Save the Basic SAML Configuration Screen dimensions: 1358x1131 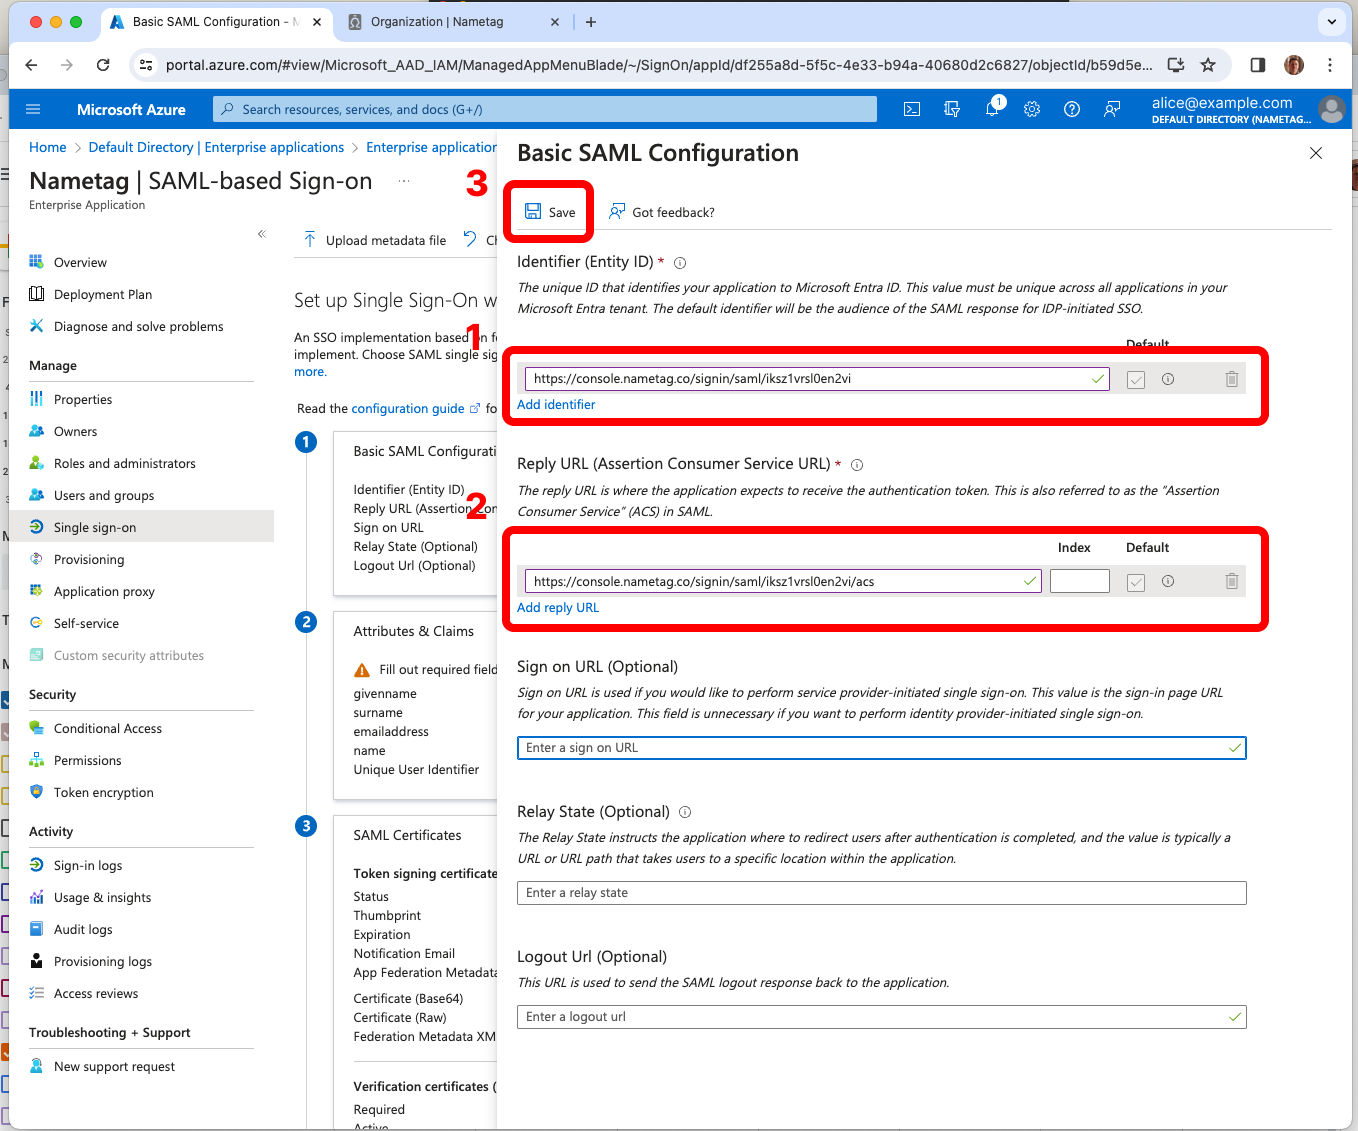click(x=550, y=212)
